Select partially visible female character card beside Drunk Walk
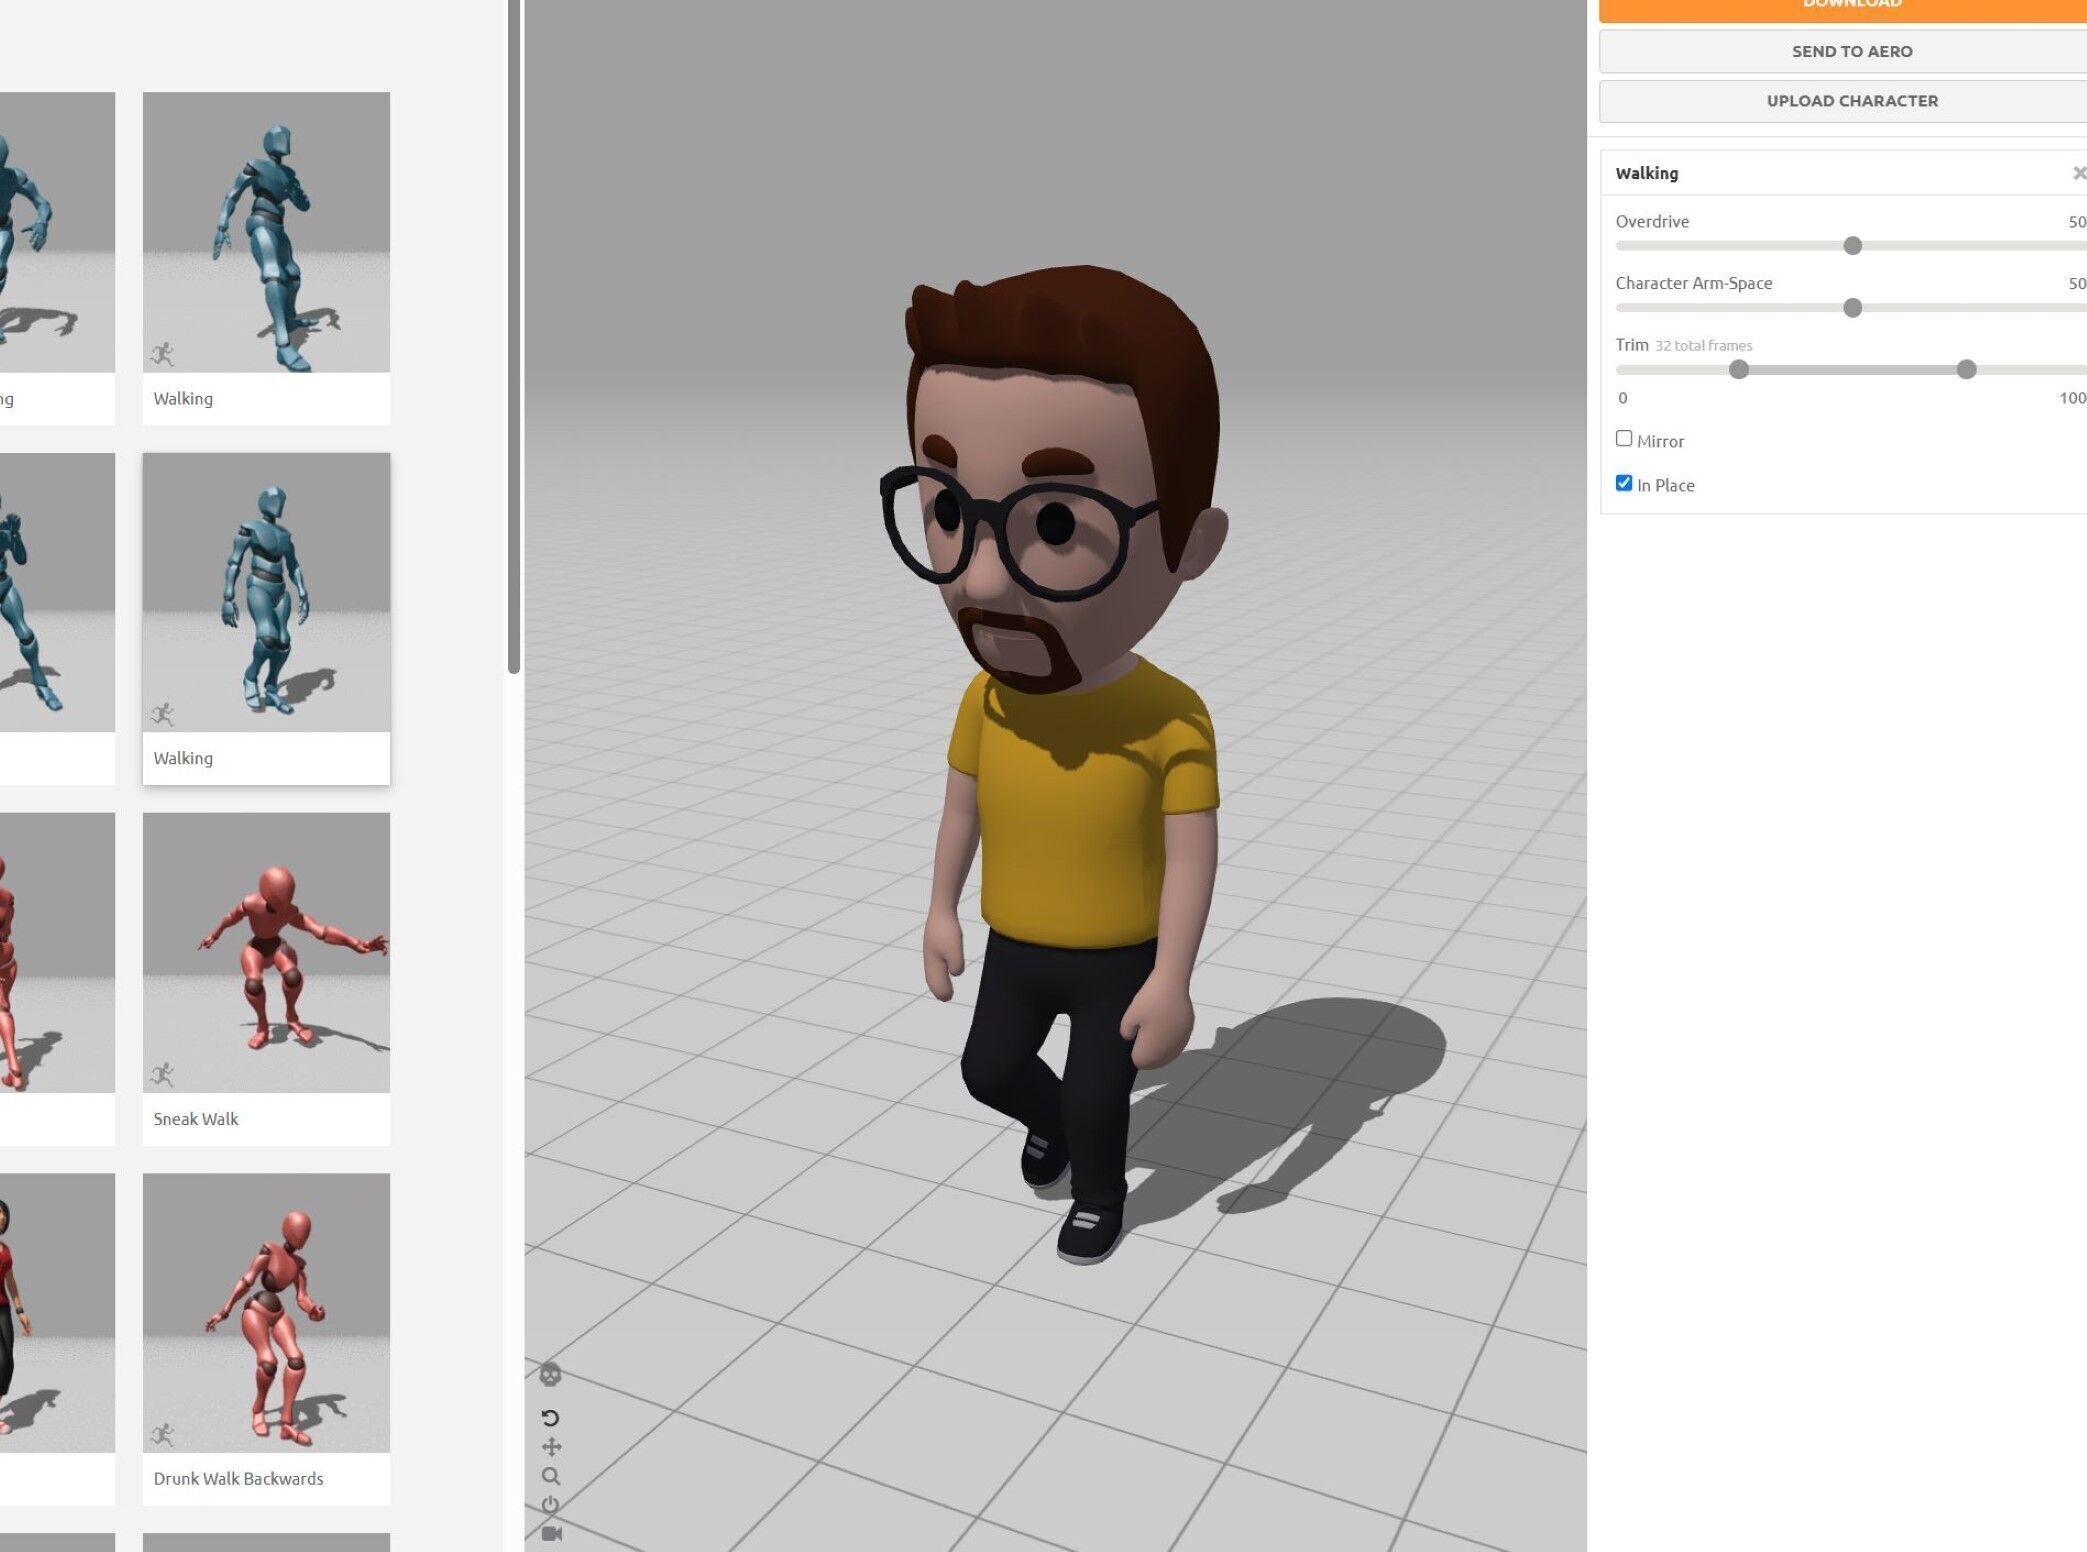 (57, 1338)
